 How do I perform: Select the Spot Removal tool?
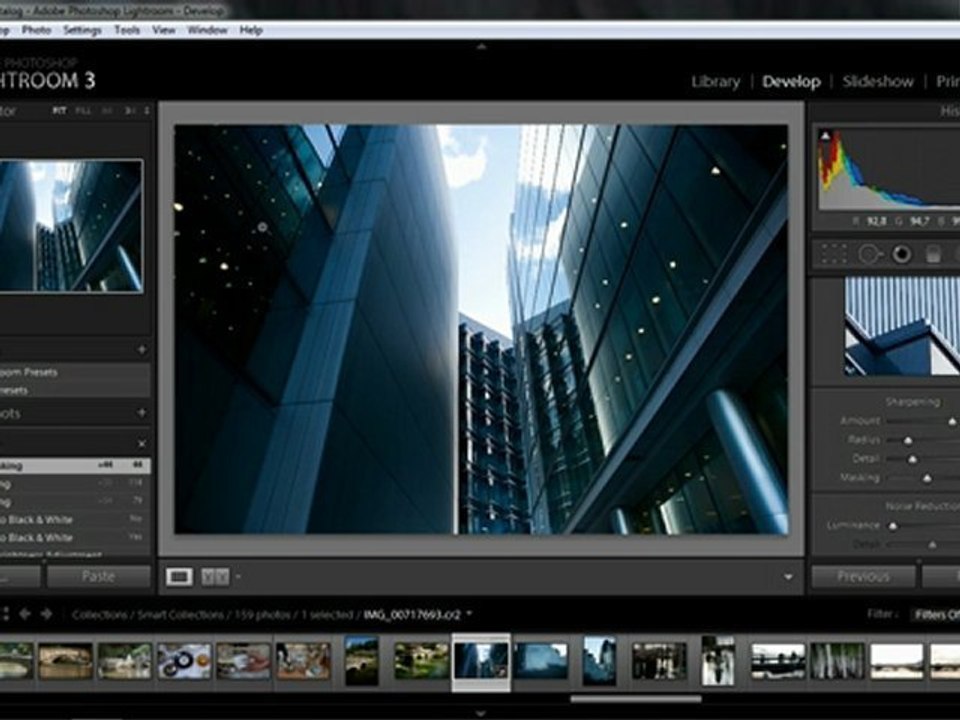869,253
